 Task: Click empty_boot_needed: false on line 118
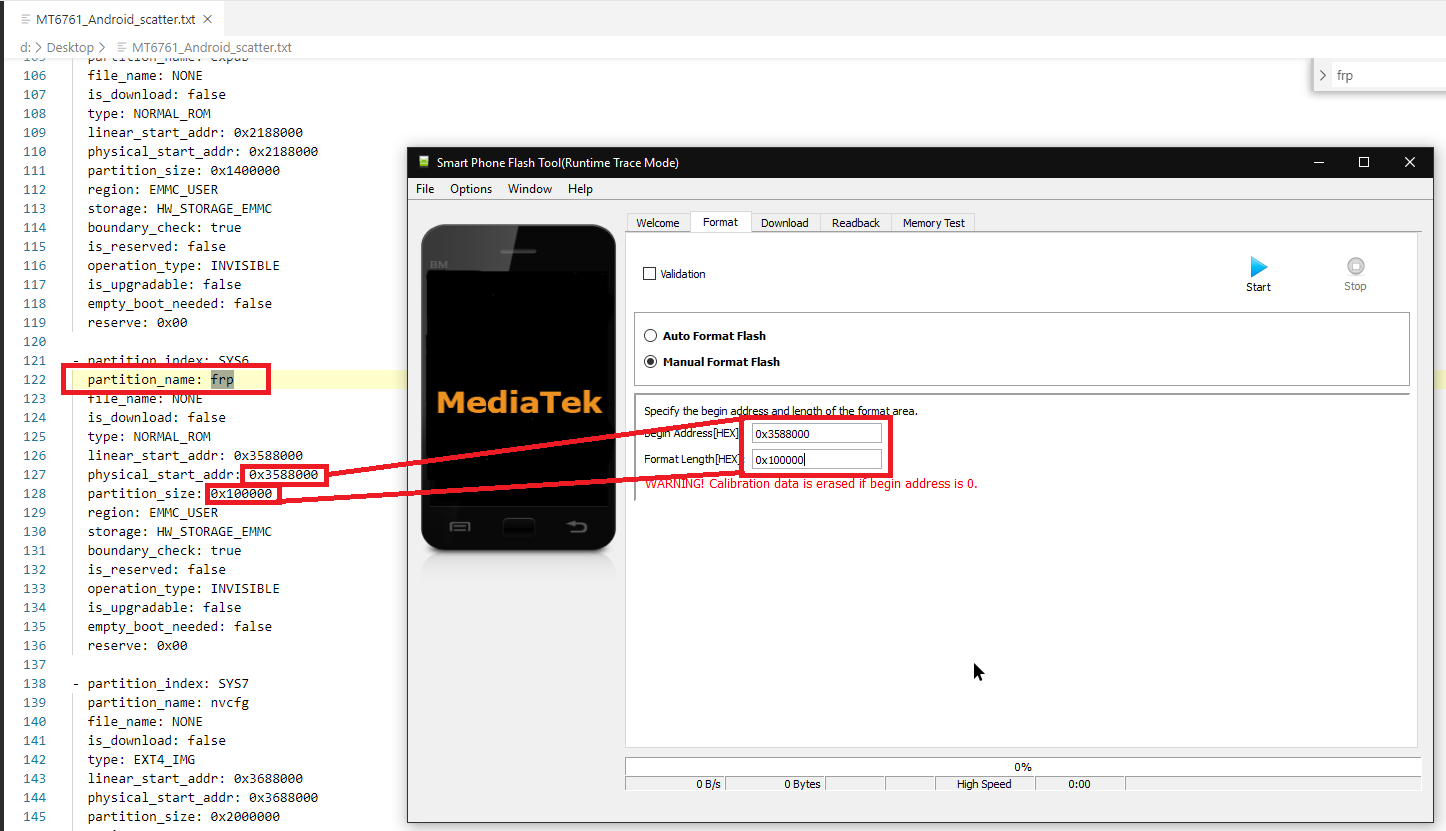tap(180, 304)
